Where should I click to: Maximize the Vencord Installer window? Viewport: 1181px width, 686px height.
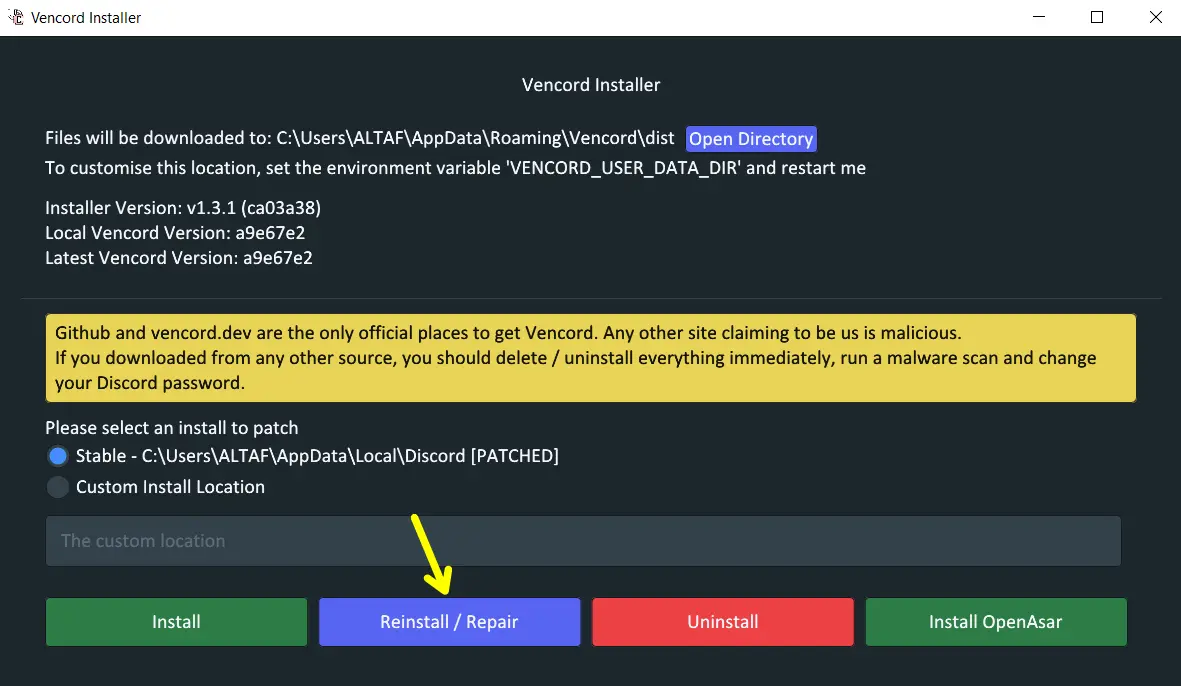pos(1097,17)
